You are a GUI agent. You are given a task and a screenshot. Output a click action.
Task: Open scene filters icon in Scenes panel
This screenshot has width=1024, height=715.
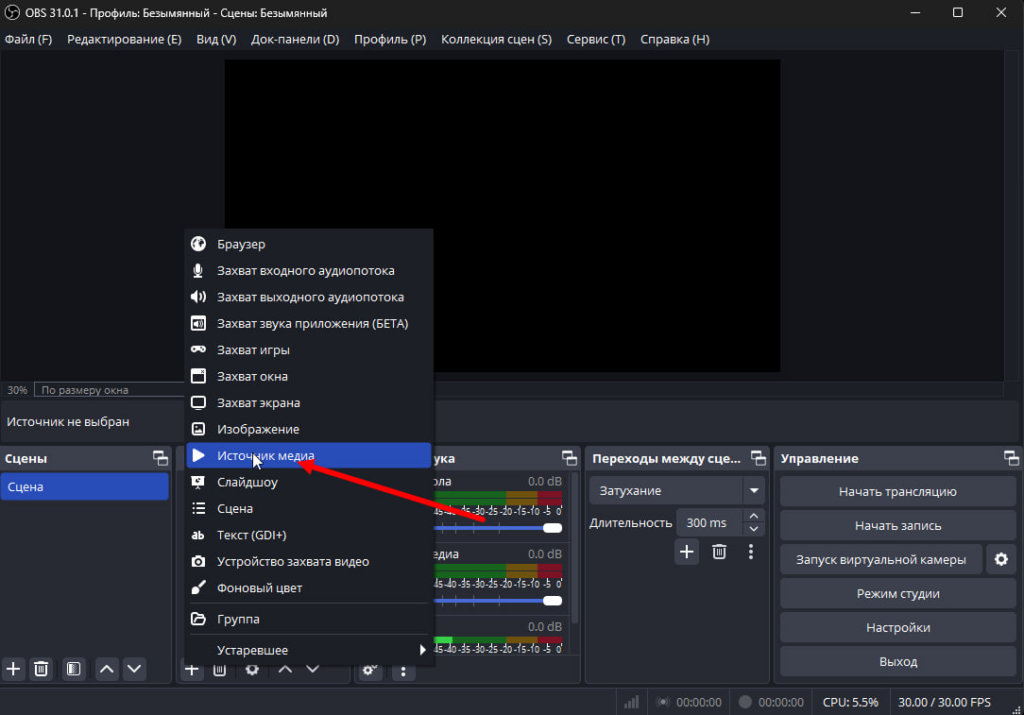73,668
